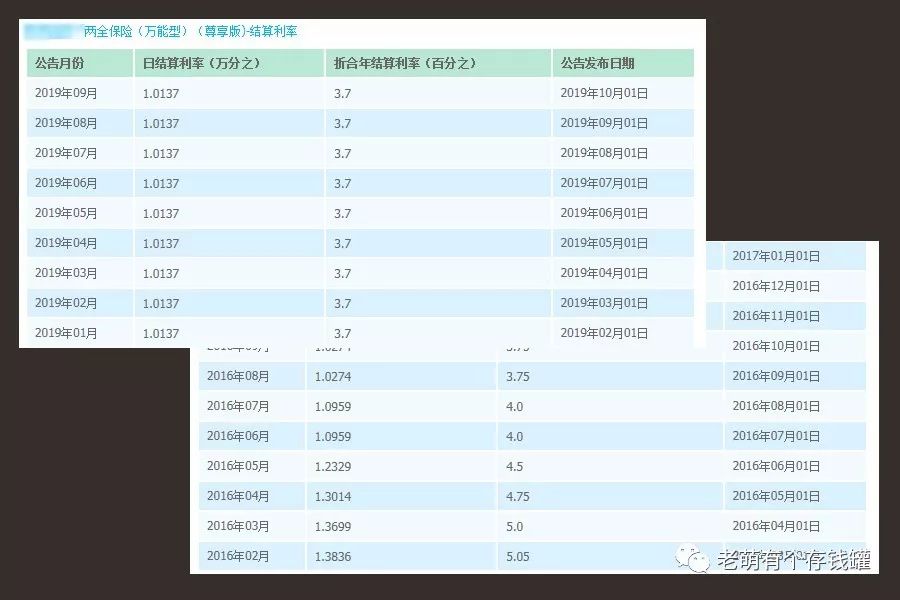Click date 2016年11月01日 in back table
Viewport: 900px width, 600px height.
pos(776,316)
